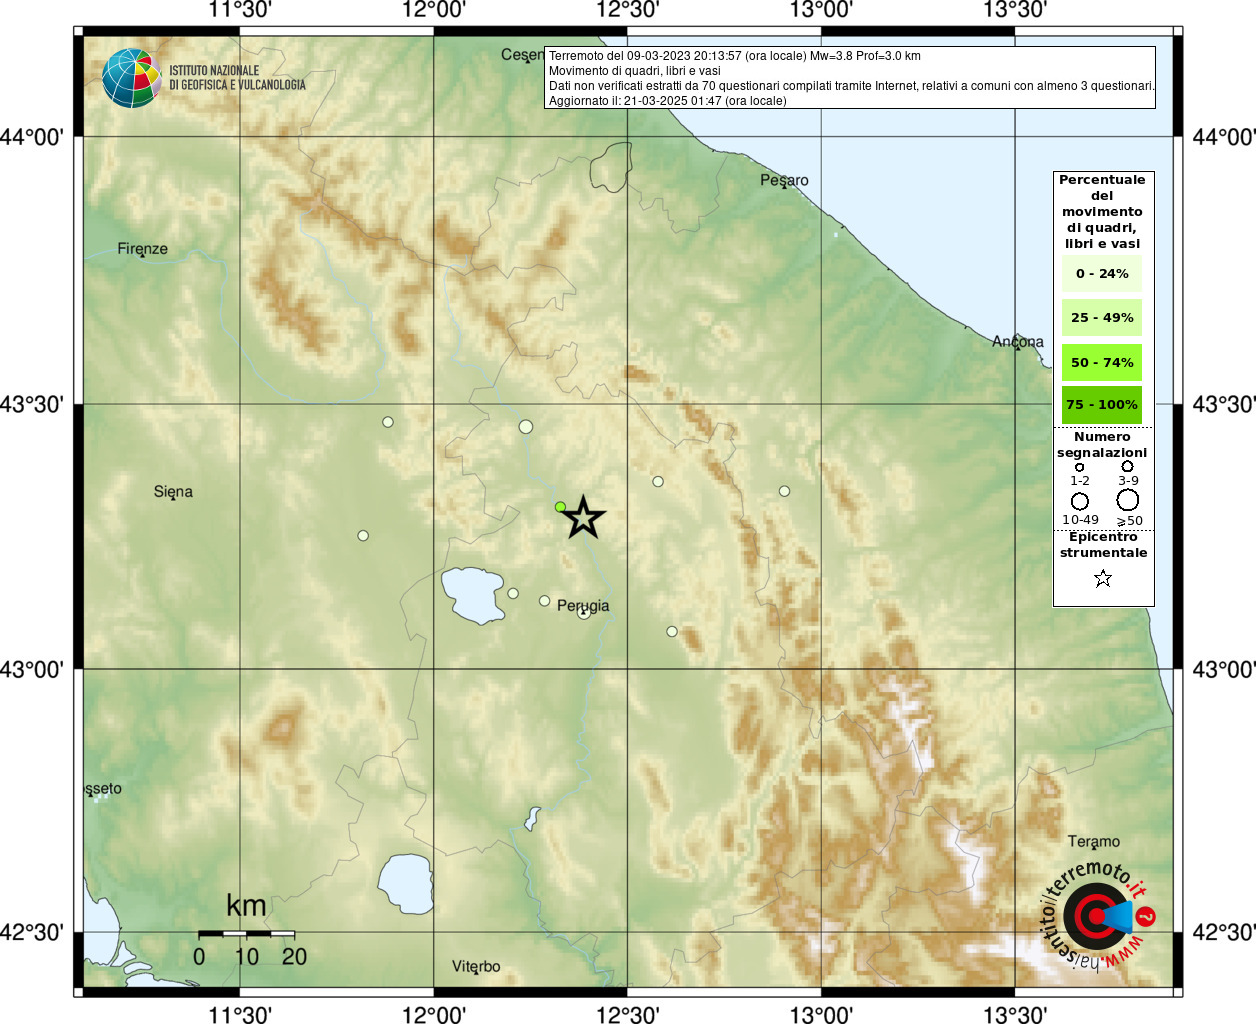Click the 'Istituto Nazionale di Geofisica e Vulcanologia' text
The image size is (1256, 1024).
coord(237,78)
